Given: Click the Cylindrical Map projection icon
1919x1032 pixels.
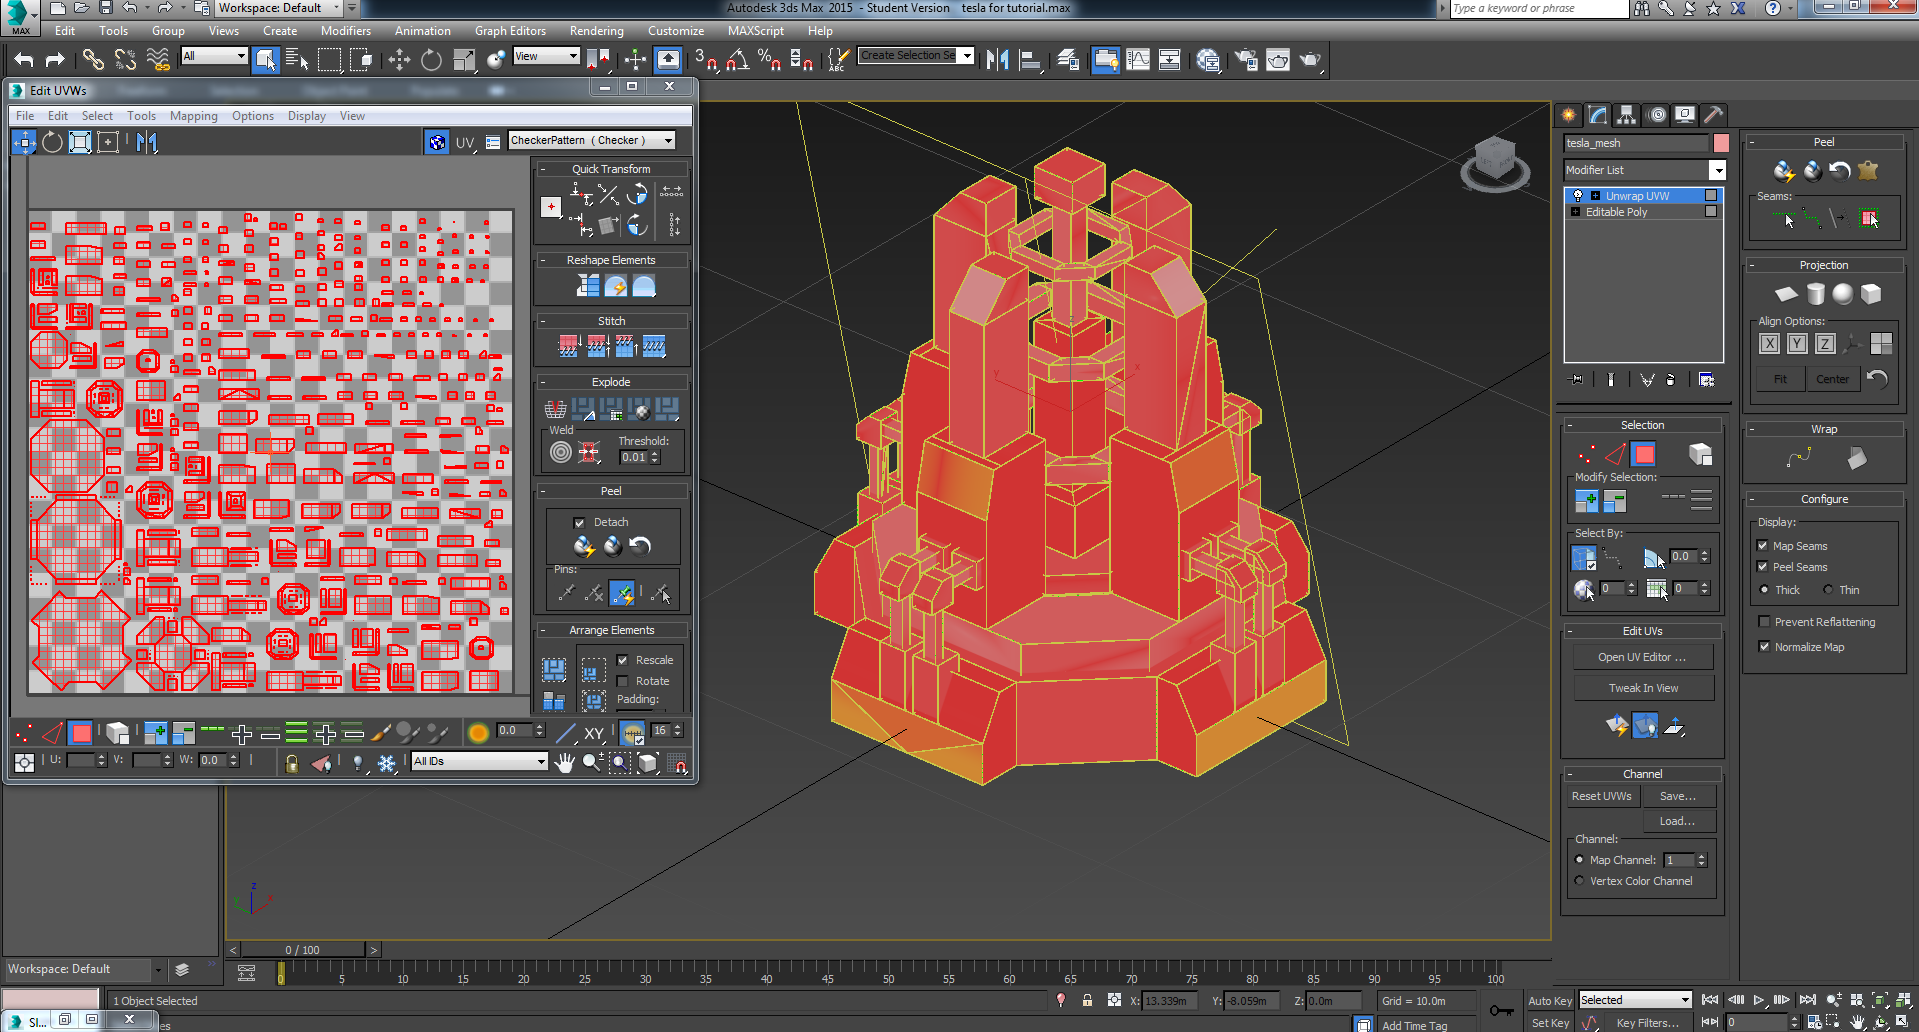Looking at the screenshot, I should pos(1816,294).
